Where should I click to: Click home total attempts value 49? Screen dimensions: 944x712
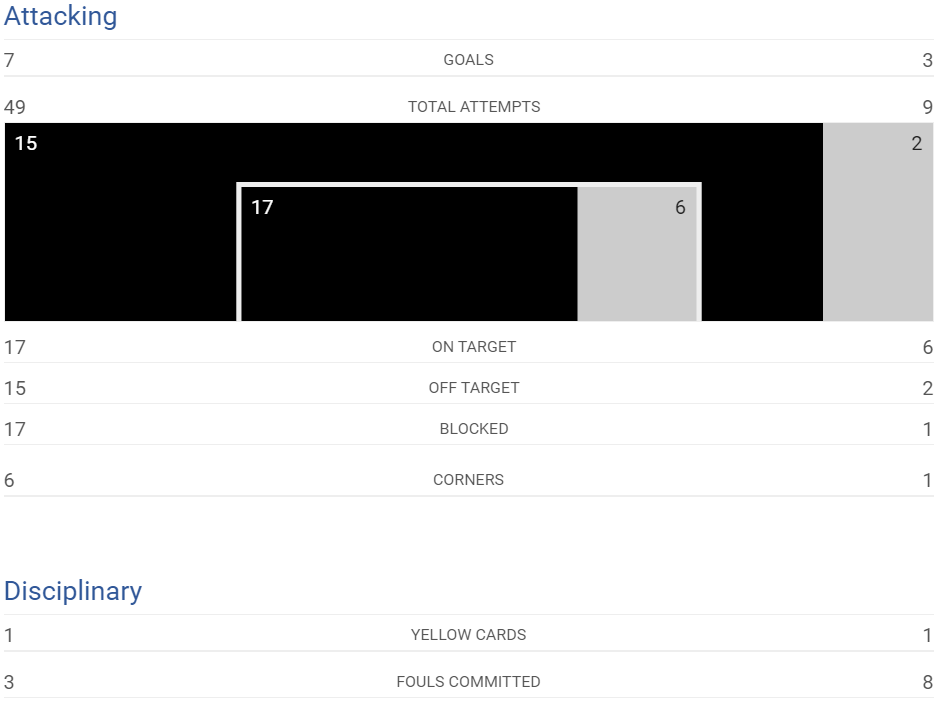point(14,107)
